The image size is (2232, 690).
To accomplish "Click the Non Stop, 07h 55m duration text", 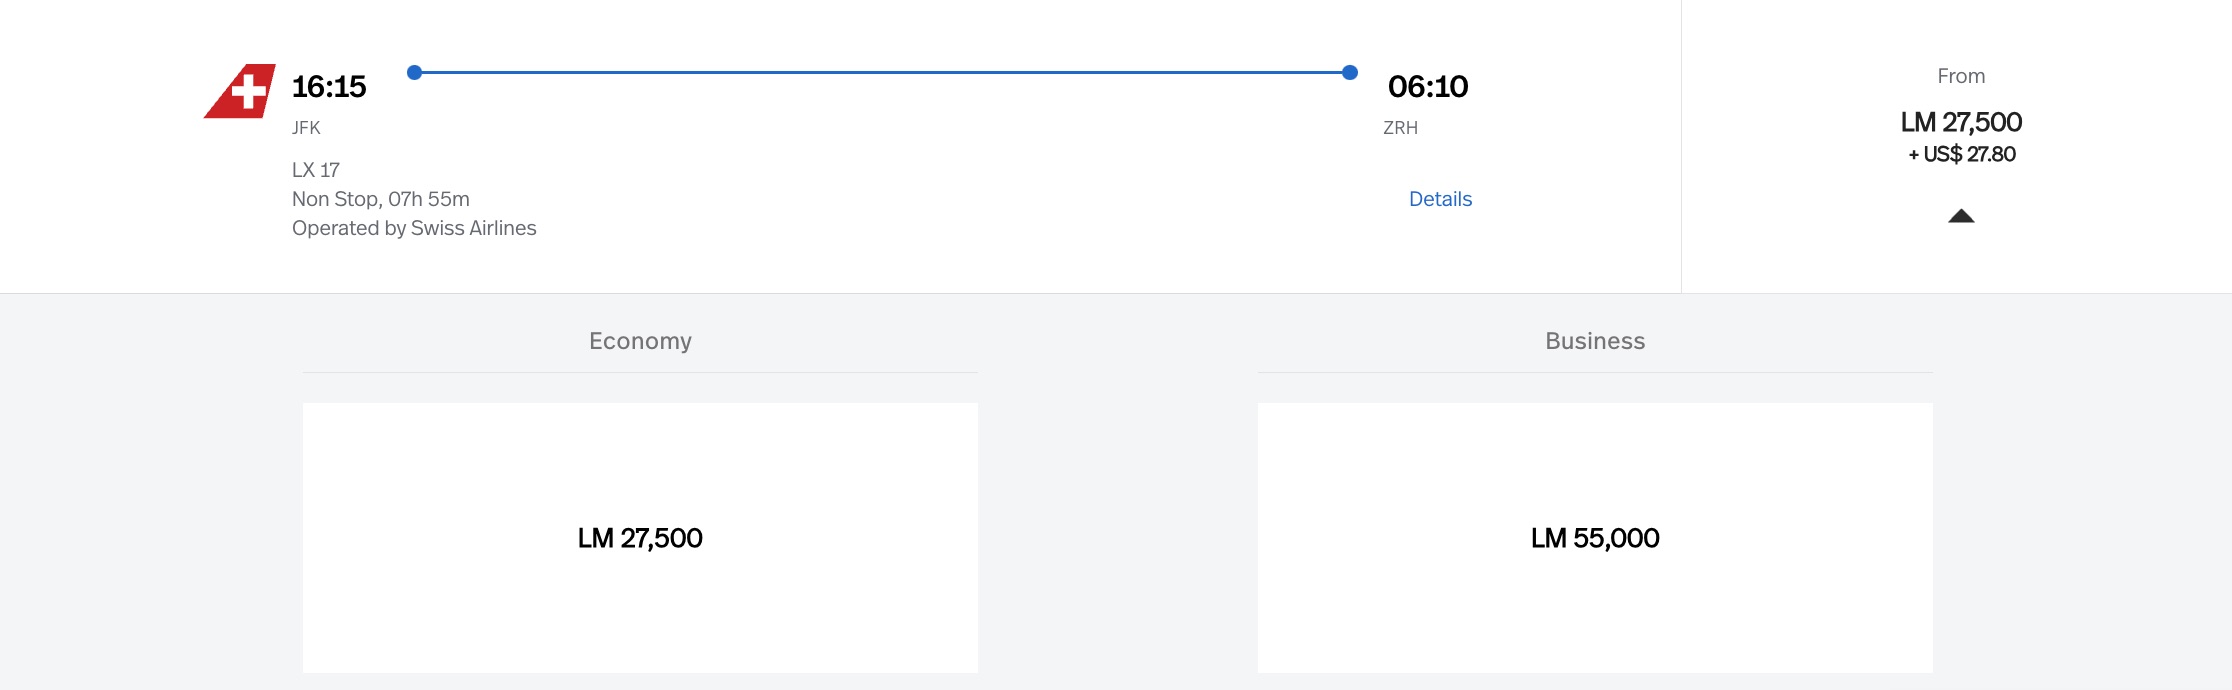I will (x=381, y=199).
